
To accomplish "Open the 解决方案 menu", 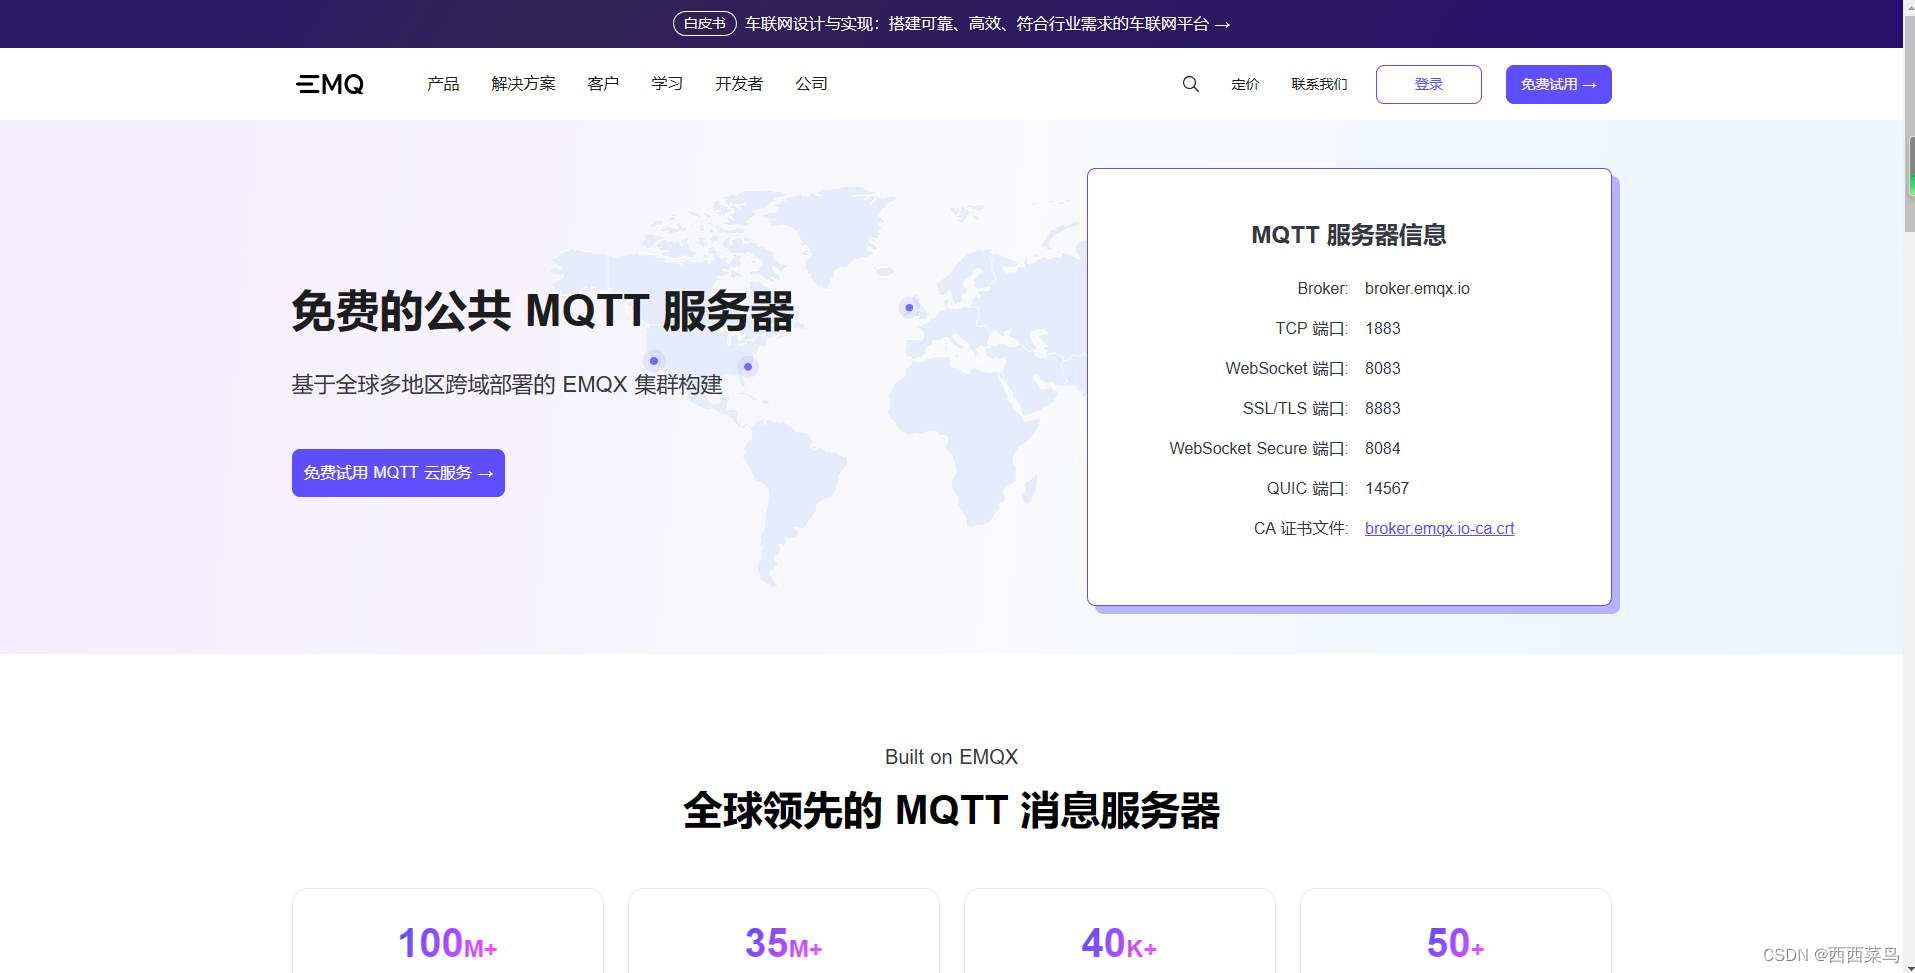I will click(x=523, y=84).
